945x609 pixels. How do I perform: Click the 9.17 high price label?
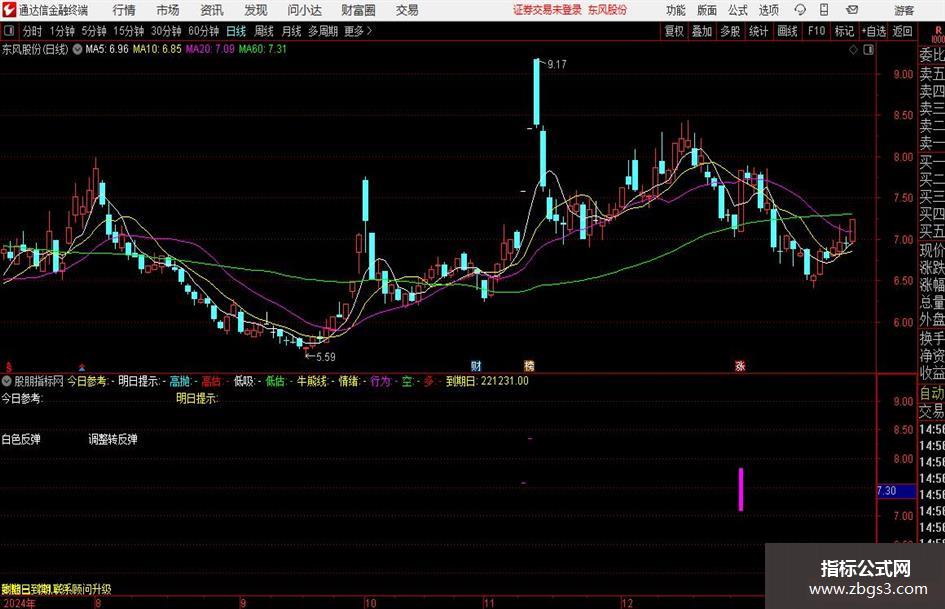pyautogui.click(x=557, y=65)
